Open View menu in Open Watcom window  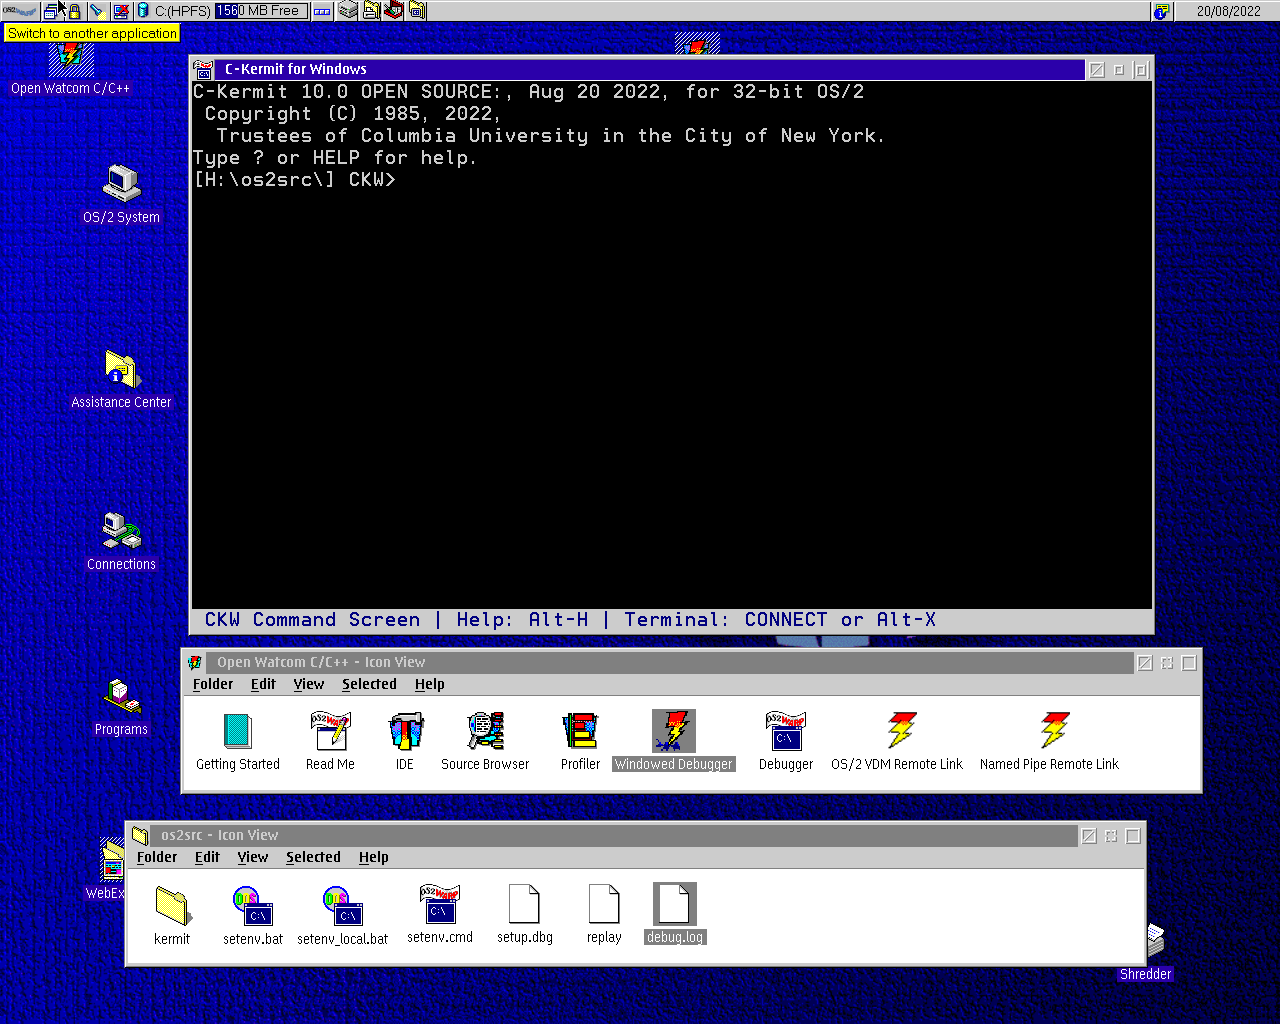click(x=309, y=684)
